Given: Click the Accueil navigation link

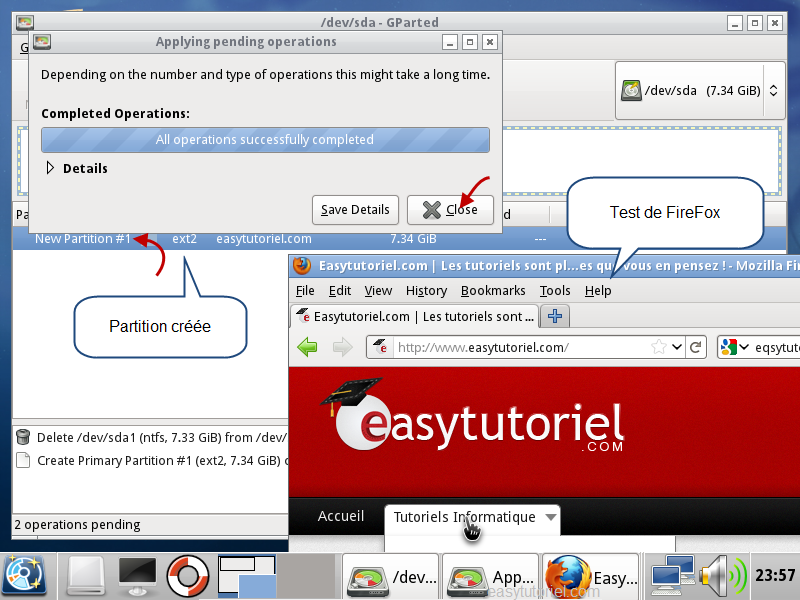Looking at the screenshot, I should click(x=341, y=516).
